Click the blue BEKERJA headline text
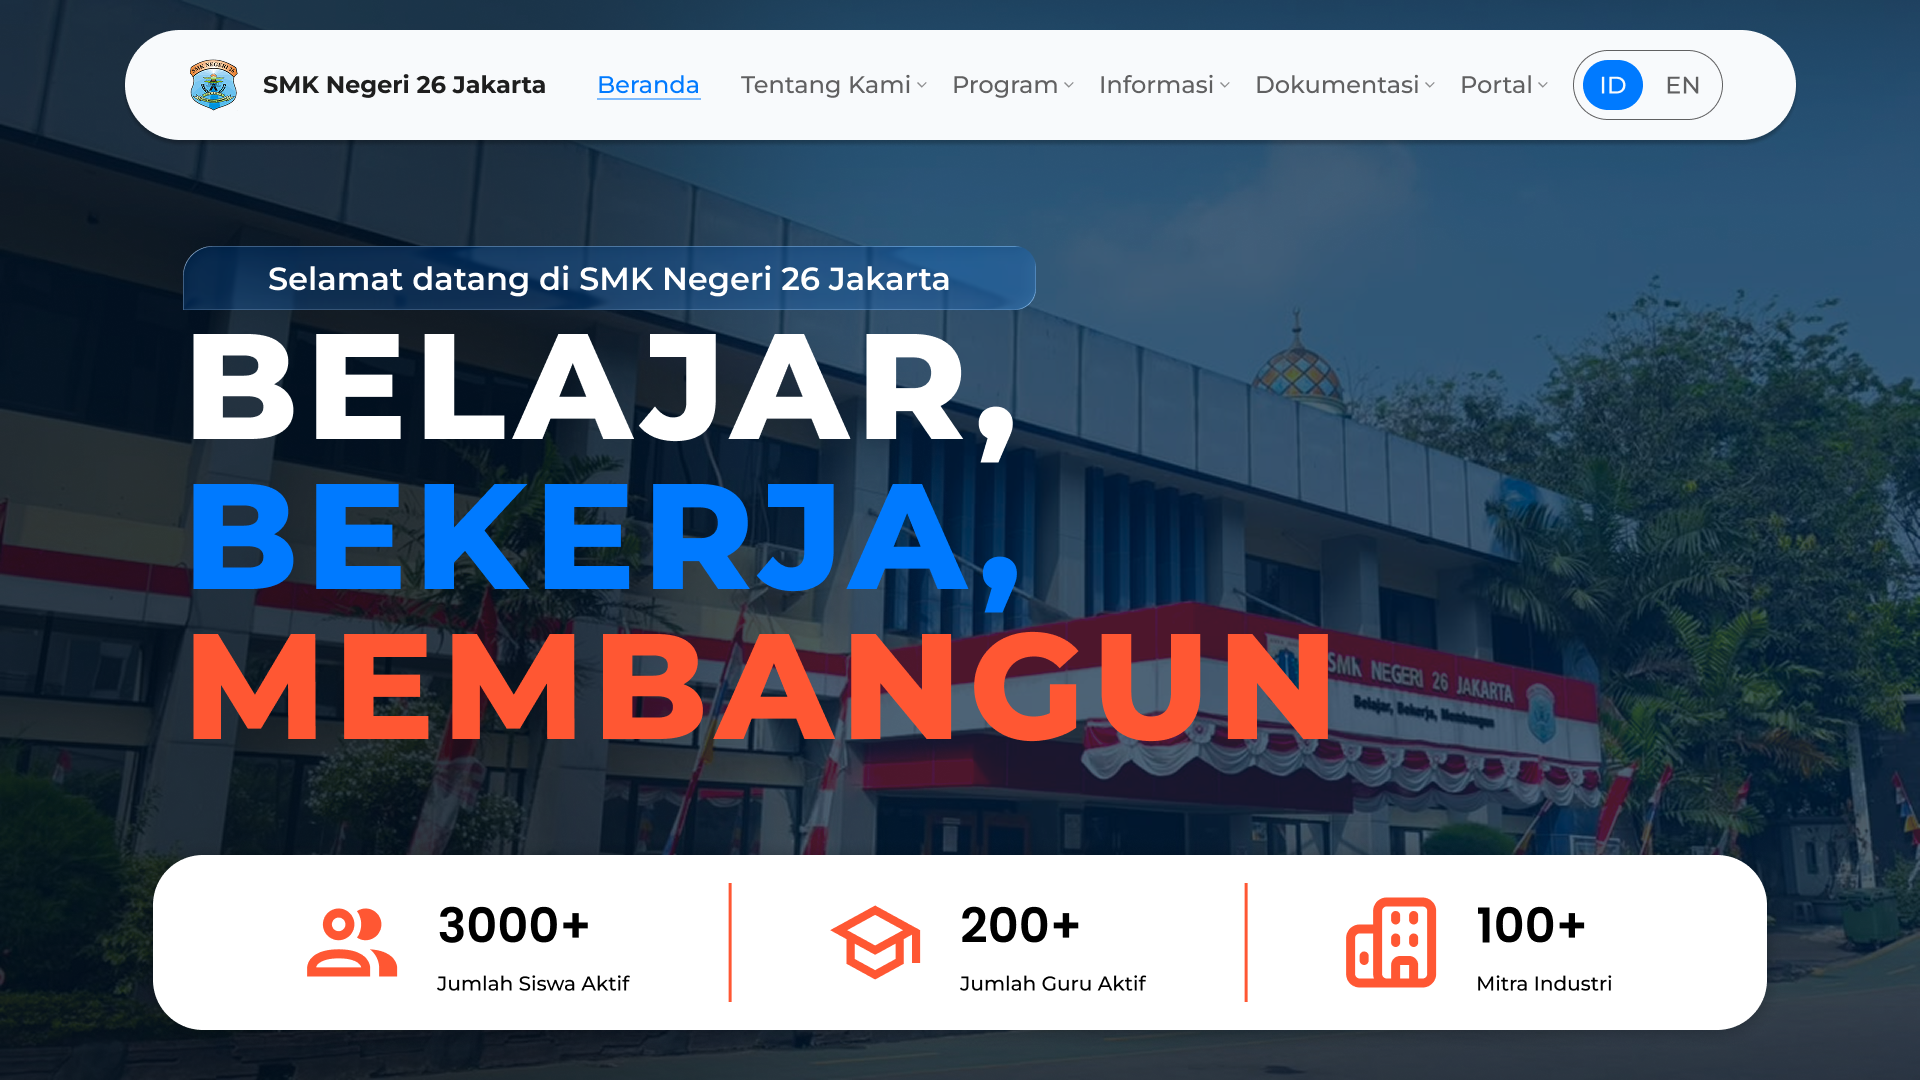The image size is (1920, 1080). pyautogui.click(x=604, y=540)
